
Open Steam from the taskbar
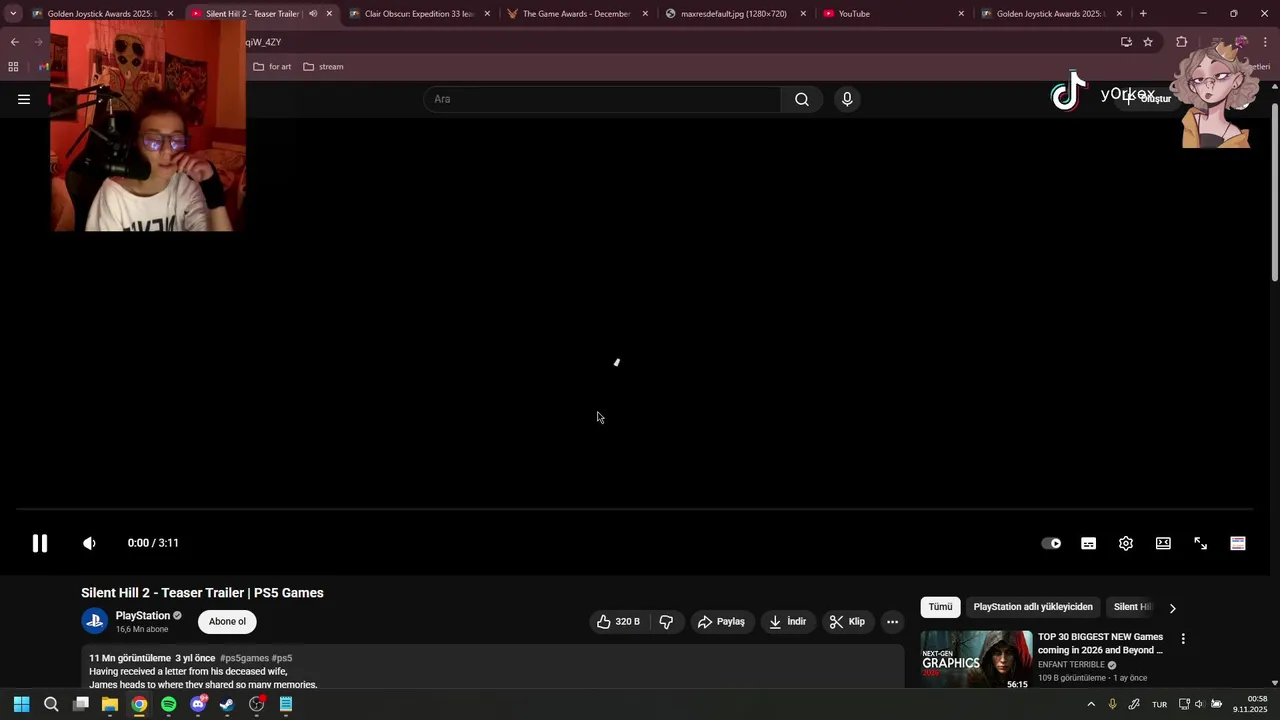coord(227,704)
